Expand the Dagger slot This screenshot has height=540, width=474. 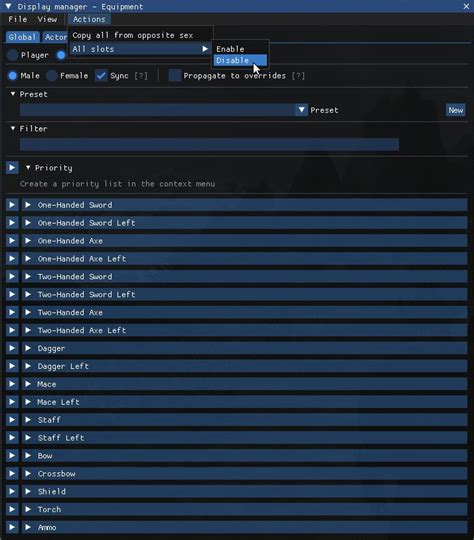click(245, 348)
